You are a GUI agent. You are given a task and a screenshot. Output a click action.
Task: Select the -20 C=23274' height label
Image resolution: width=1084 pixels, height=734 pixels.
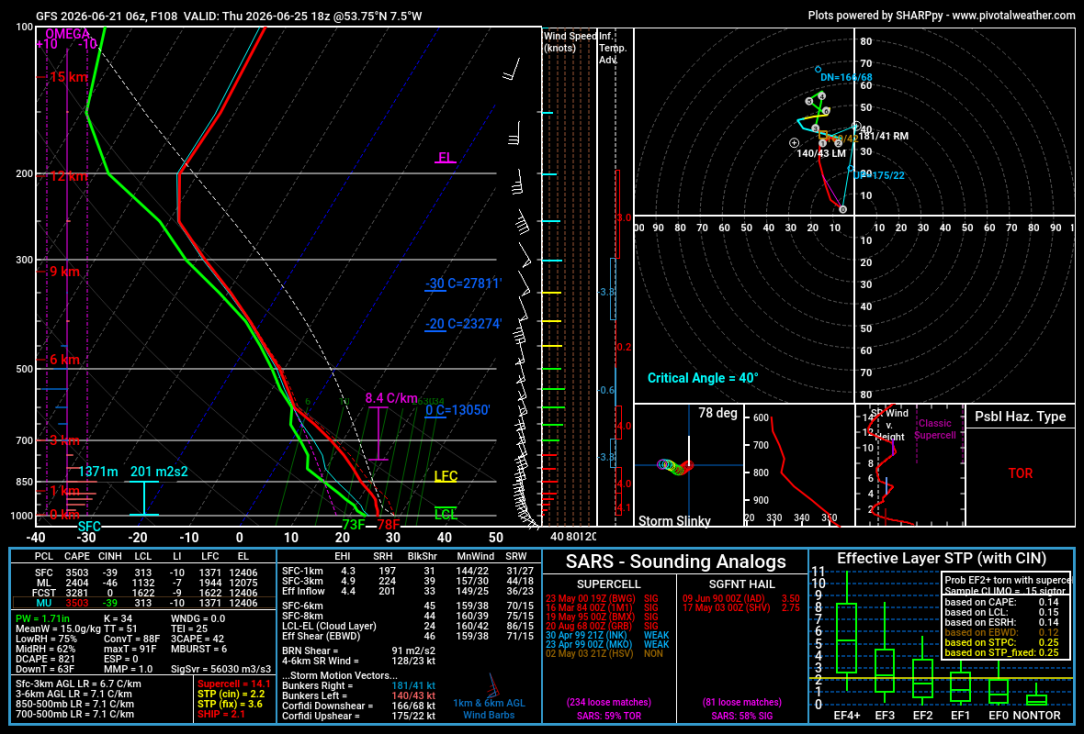tap(463, 323)
